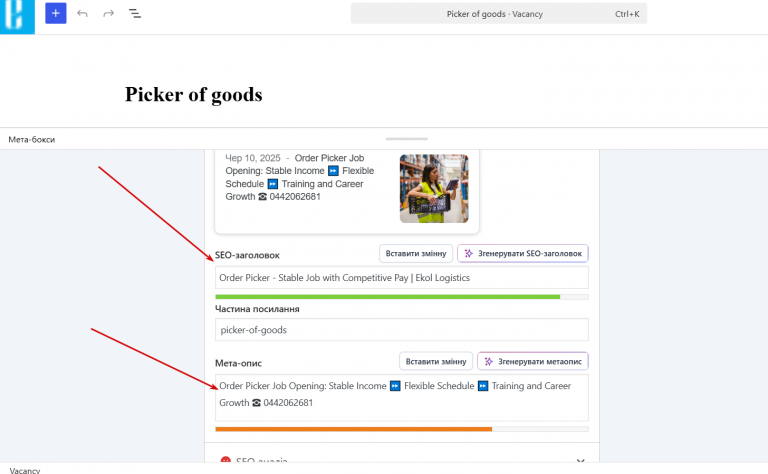Click the red SEO analysis status icon
The image size is (768, 474).
[x=225, y=460]
